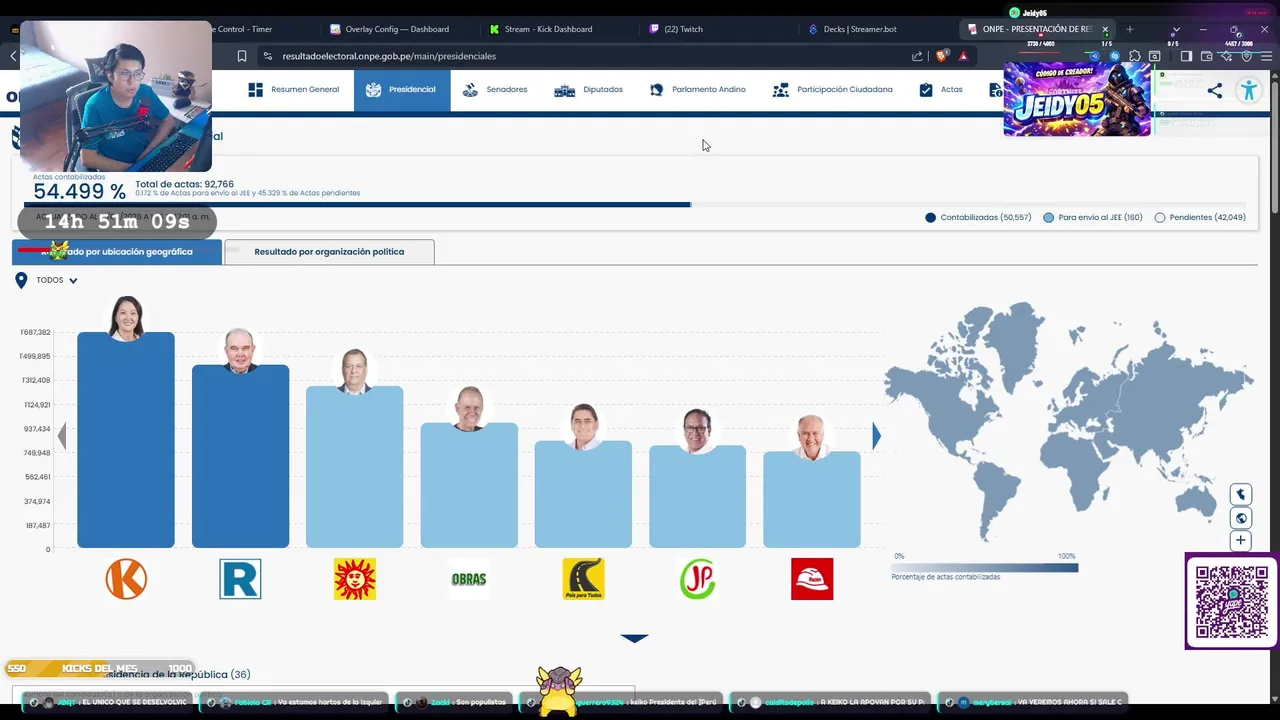Click the Contabilizadas legend marker

[x=931, y=217]
